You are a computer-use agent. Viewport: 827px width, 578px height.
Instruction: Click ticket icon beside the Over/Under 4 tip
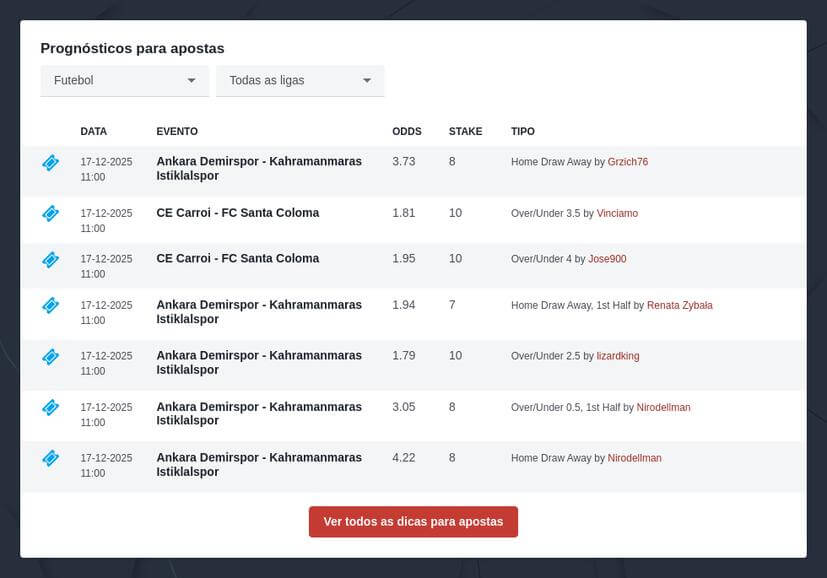pyautogui.click(x=50, y=259)
